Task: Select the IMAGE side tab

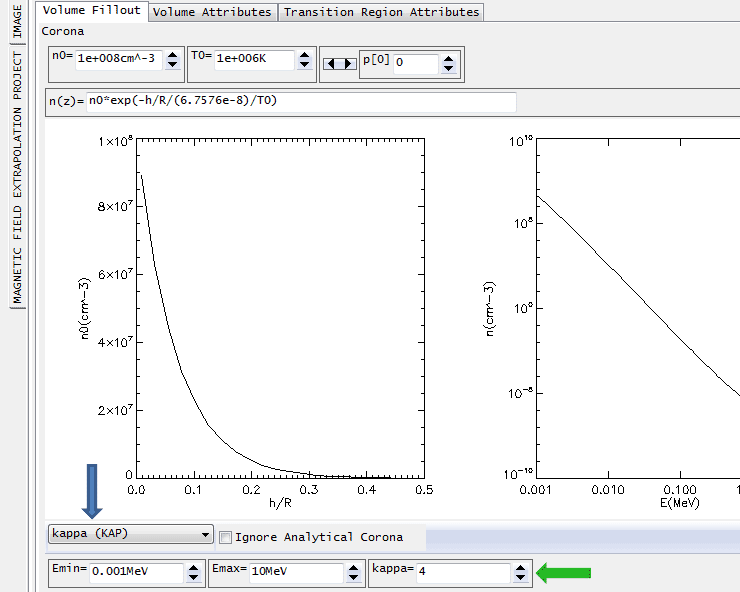Action: point(17,22)
